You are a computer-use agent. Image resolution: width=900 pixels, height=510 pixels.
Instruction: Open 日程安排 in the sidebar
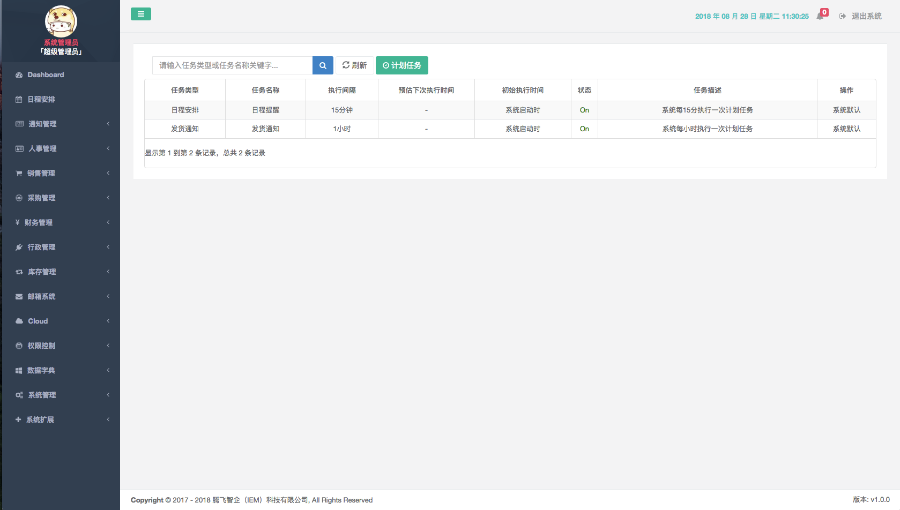(41, 100)
